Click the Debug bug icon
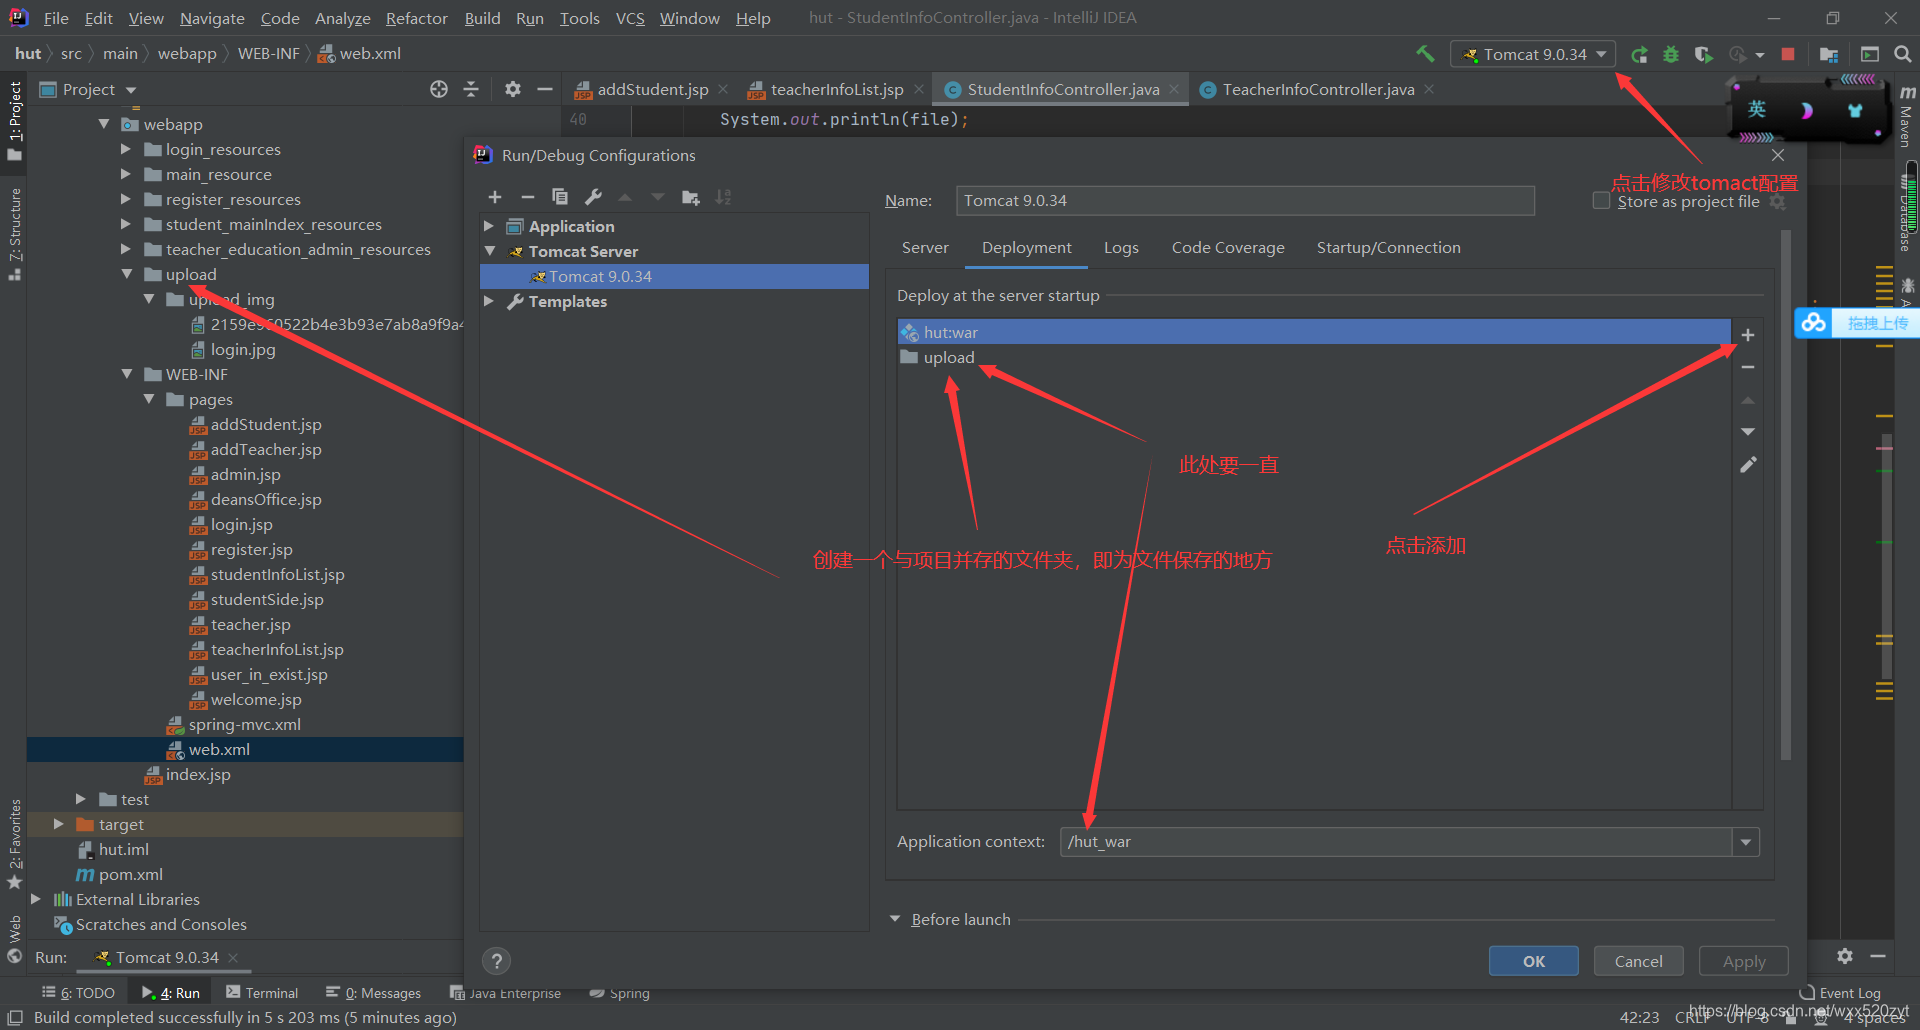The image size is (1920, 1030). click(x=1671, y=54)
